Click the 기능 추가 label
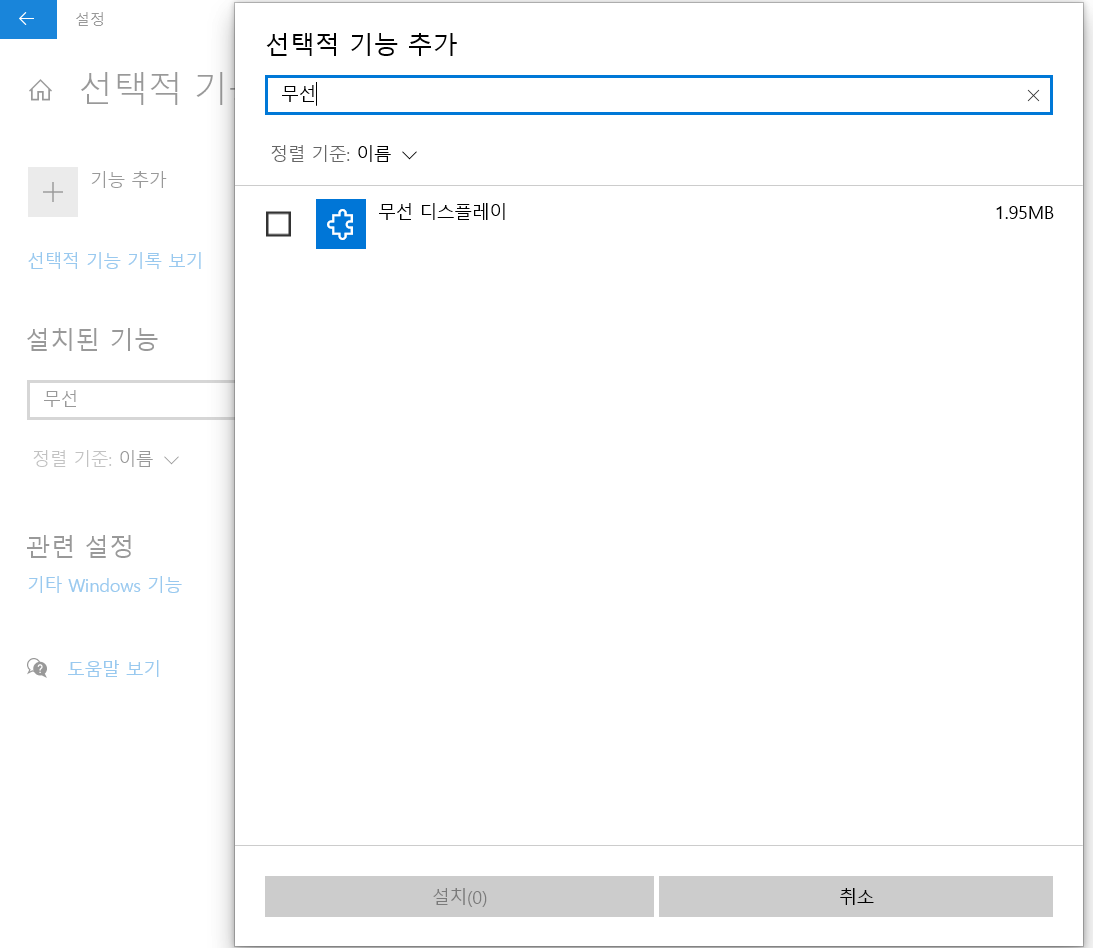1093x948 pixels. click(x=128, y=180)
